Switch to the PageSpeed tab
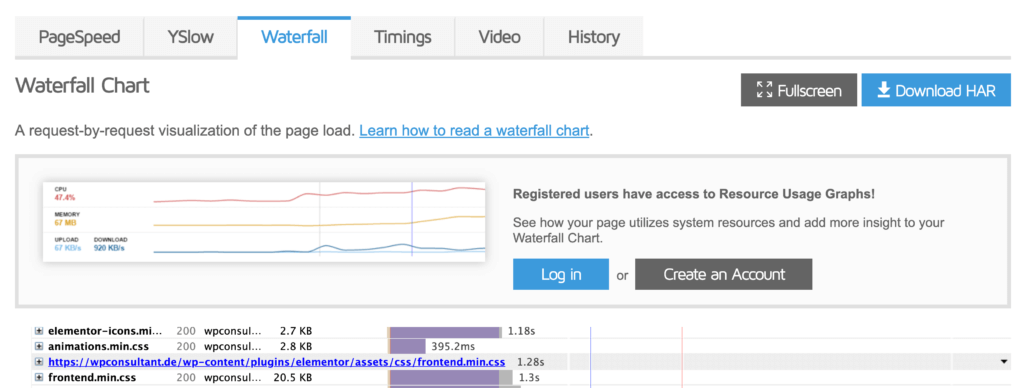The image size is (1024, 388). 79,37
